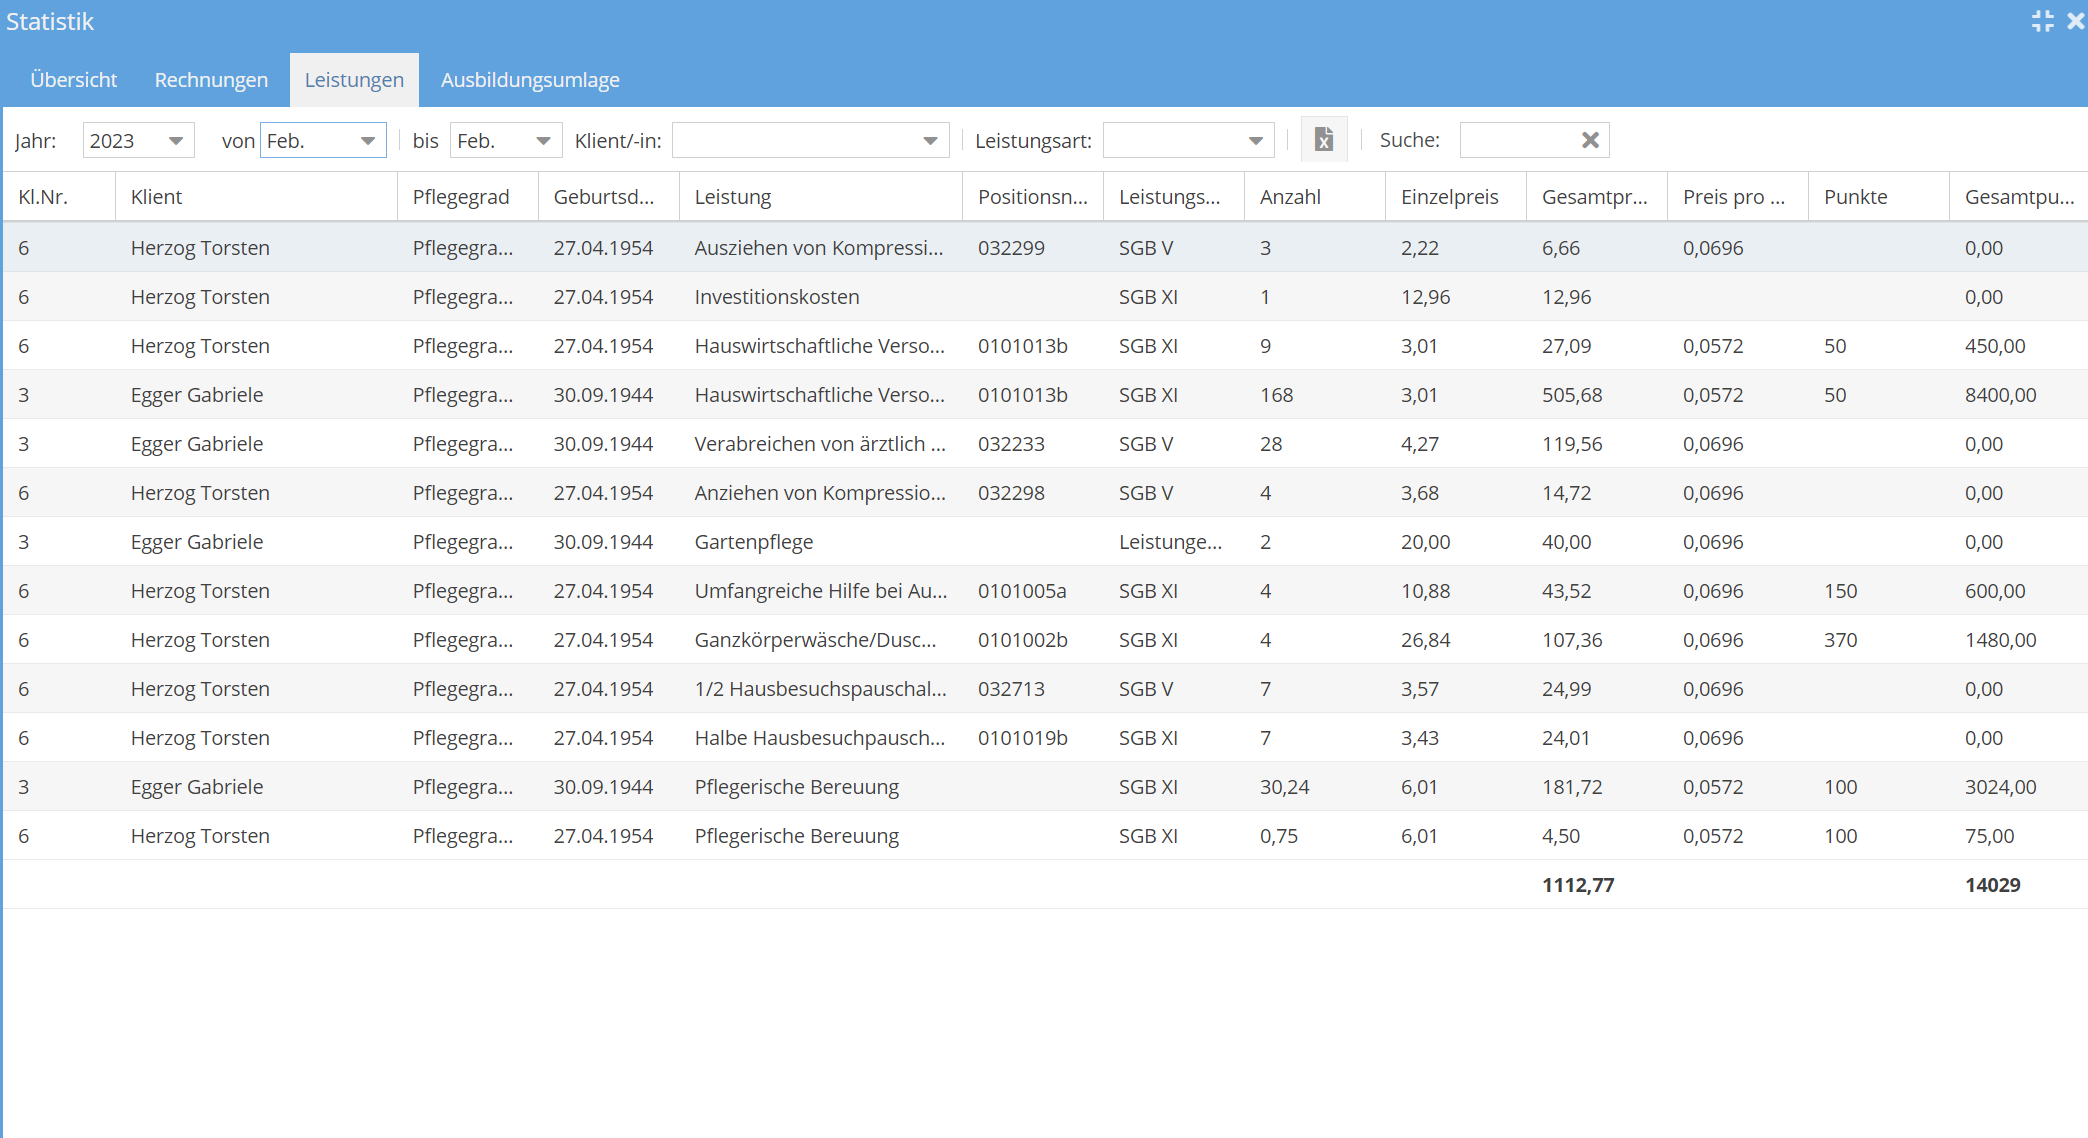Clear the Suche search field

[x=1590, y=140]
